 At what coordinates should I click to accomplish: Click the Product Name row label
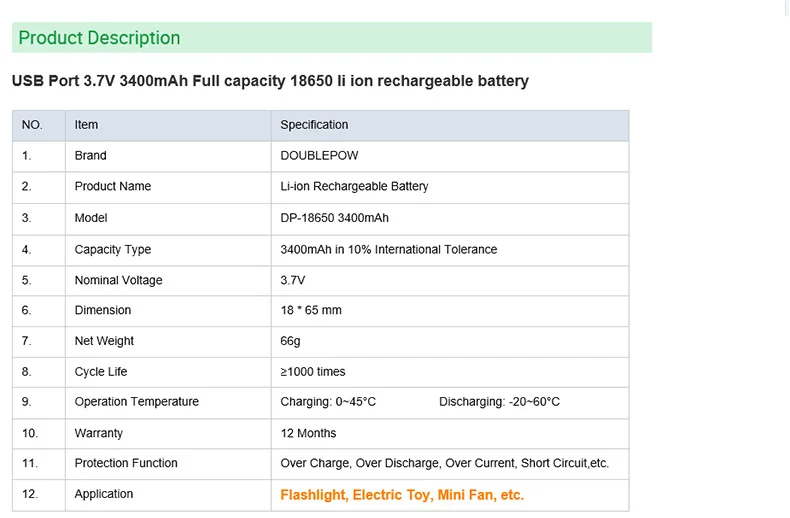point(113,186)
